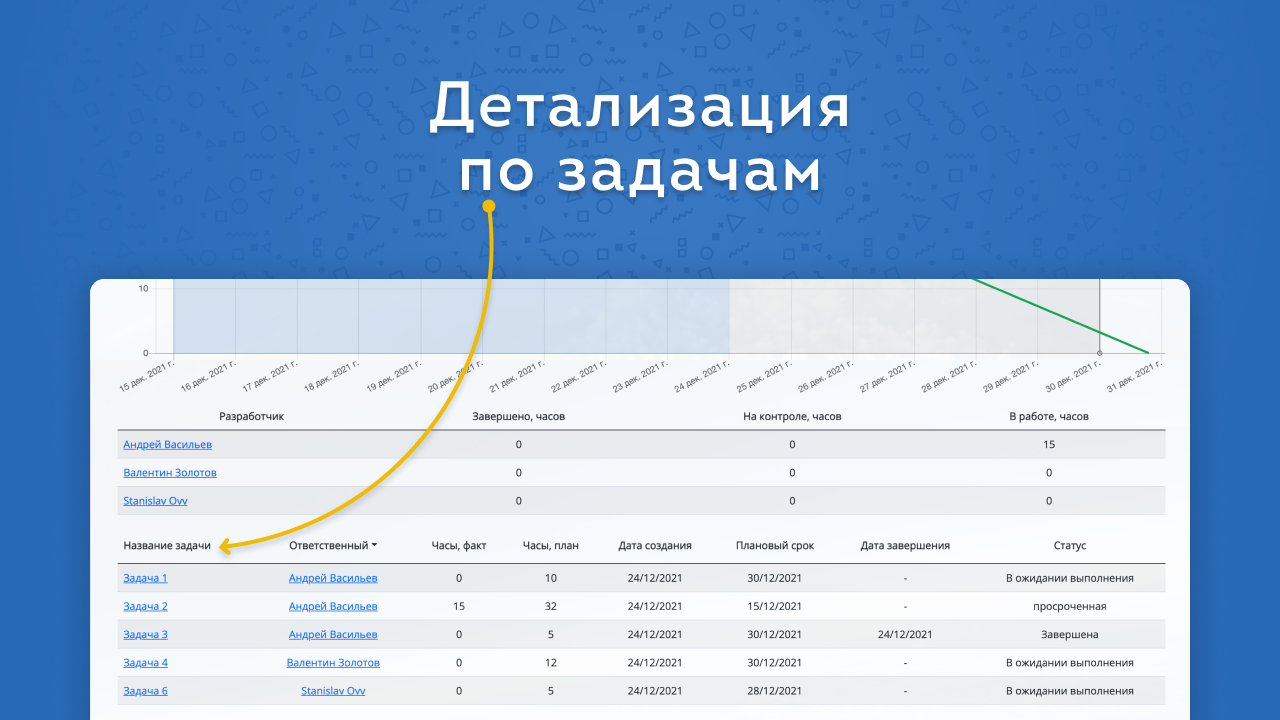Open the Задача 6 task link

[145, 691]
